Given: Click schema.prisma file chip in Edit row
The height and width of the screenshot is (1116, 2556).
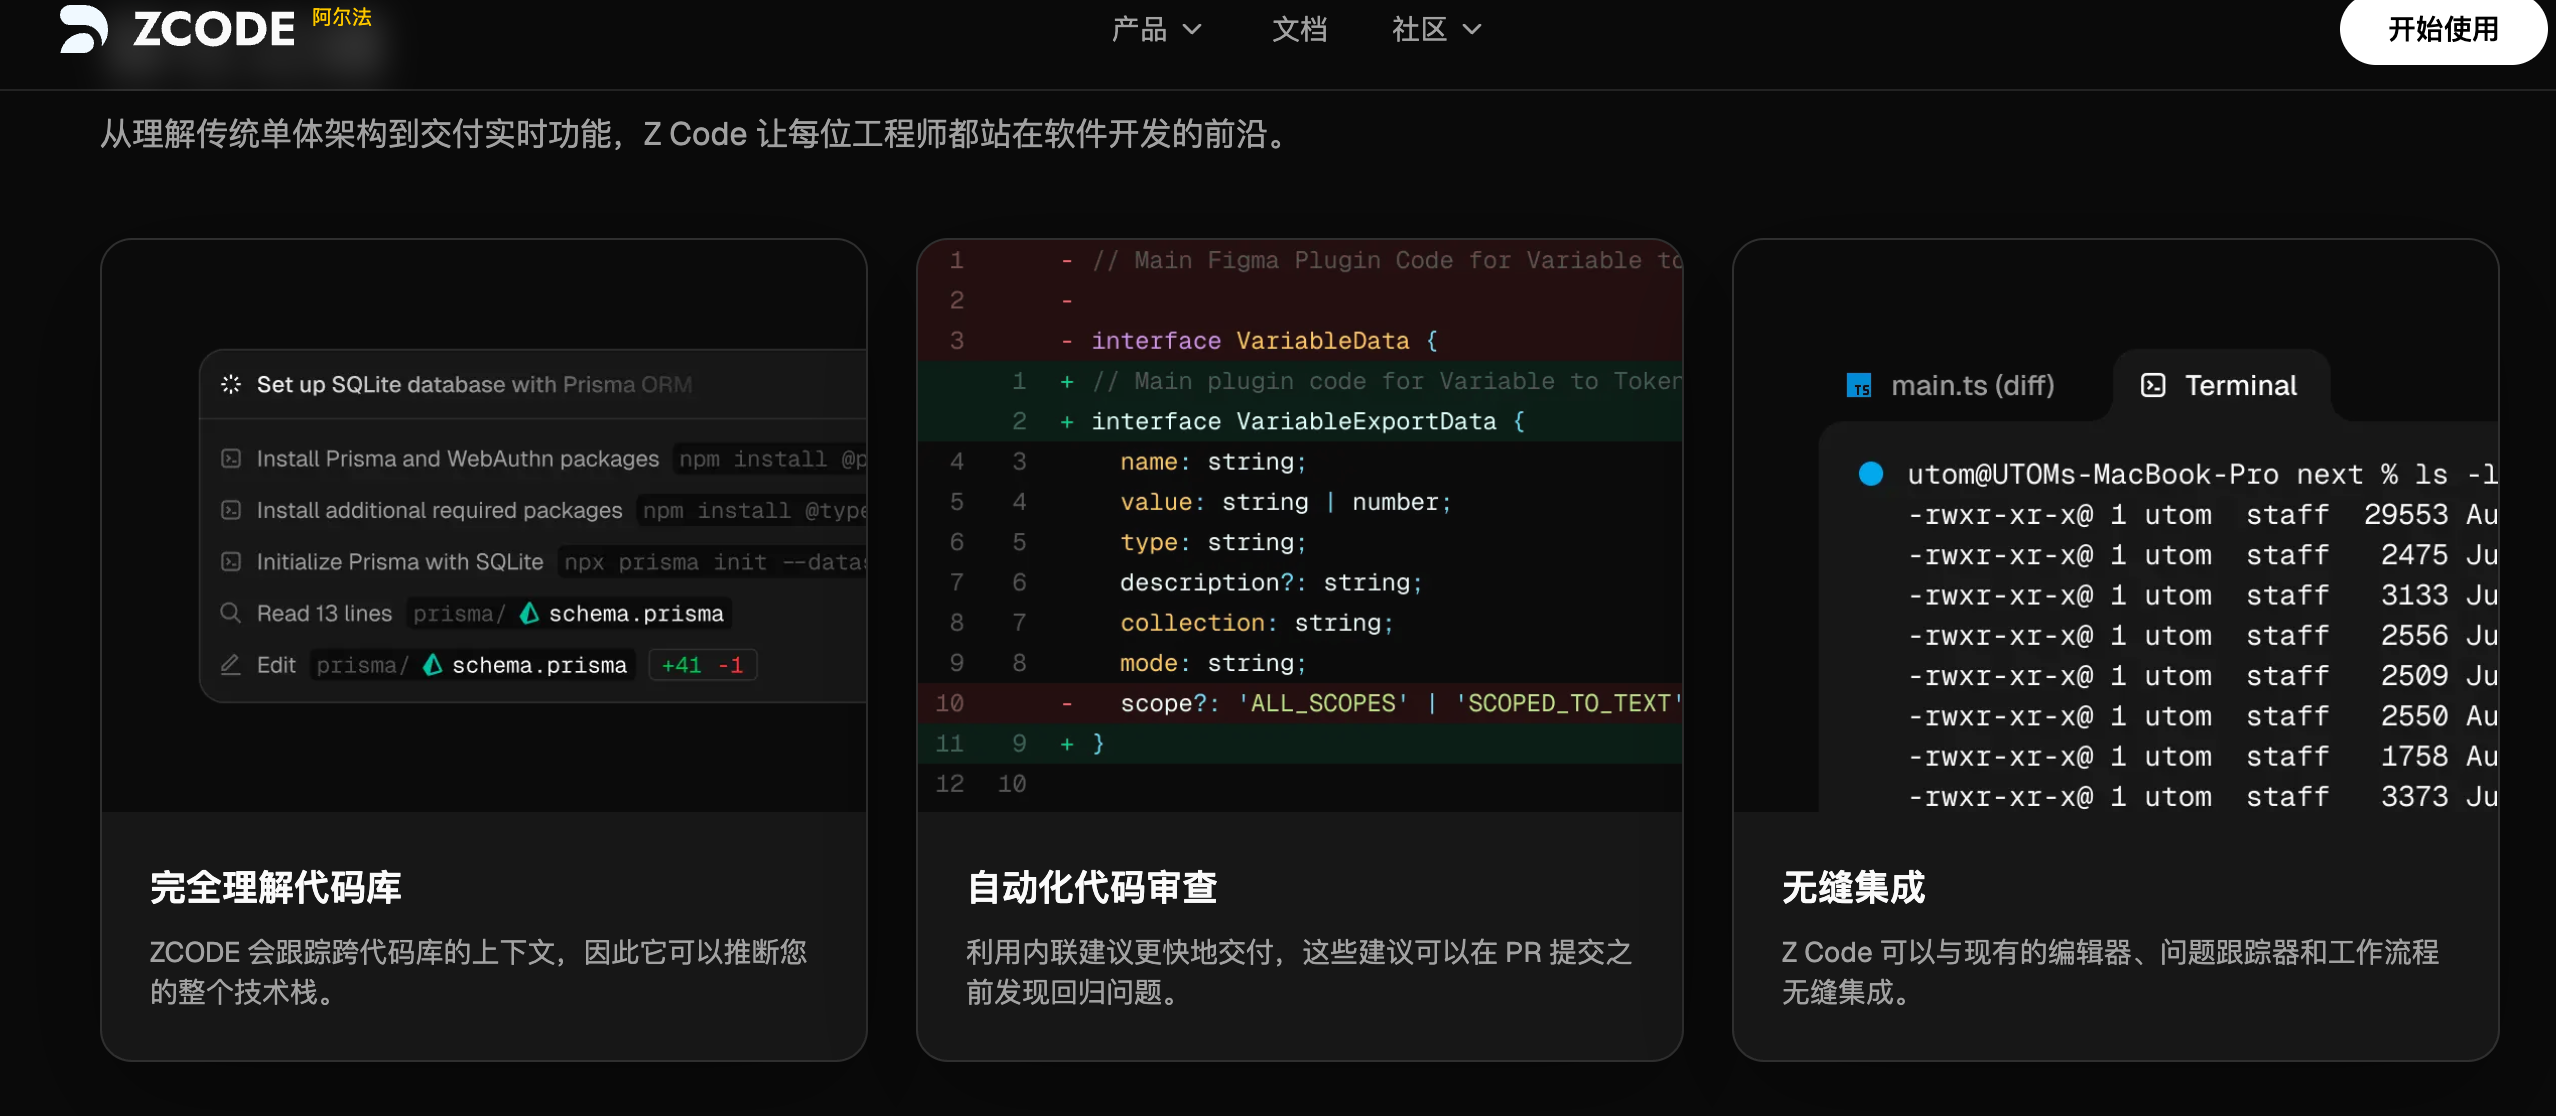Looking at the screenshot, I should 472,664.
